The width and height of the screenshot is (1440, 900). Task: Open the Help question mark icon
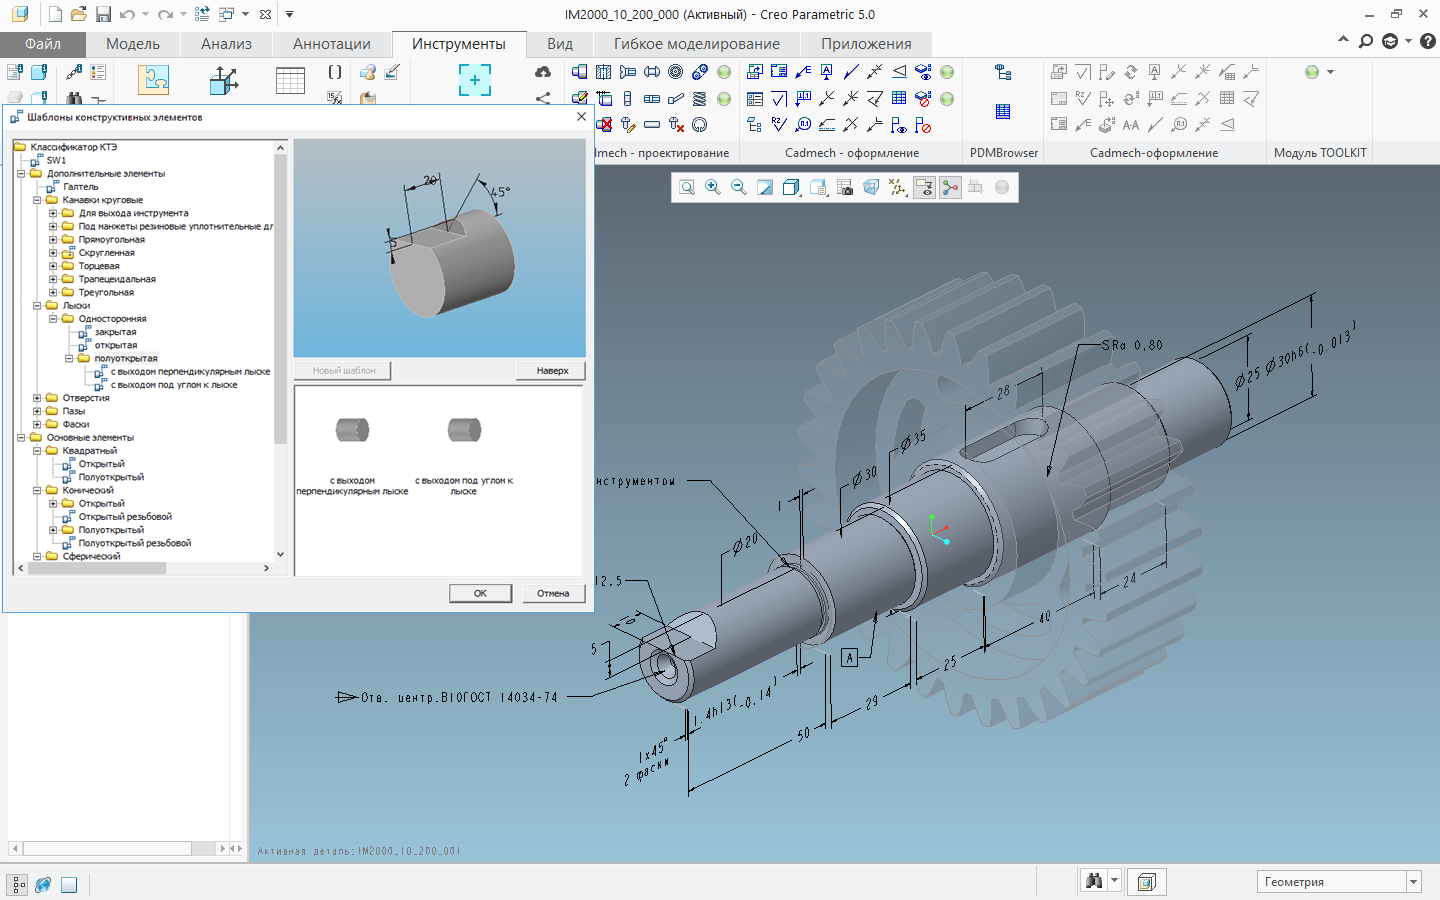pos(1428,41)
